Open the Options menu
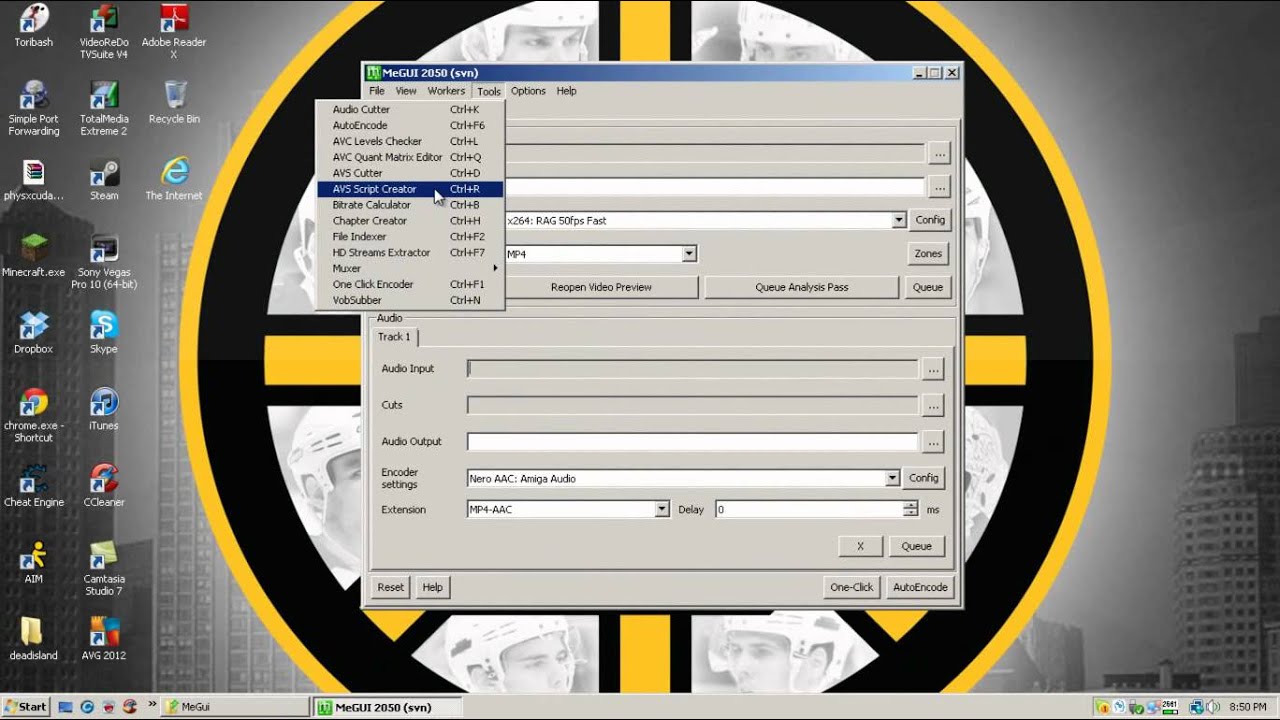 point(528,91)
